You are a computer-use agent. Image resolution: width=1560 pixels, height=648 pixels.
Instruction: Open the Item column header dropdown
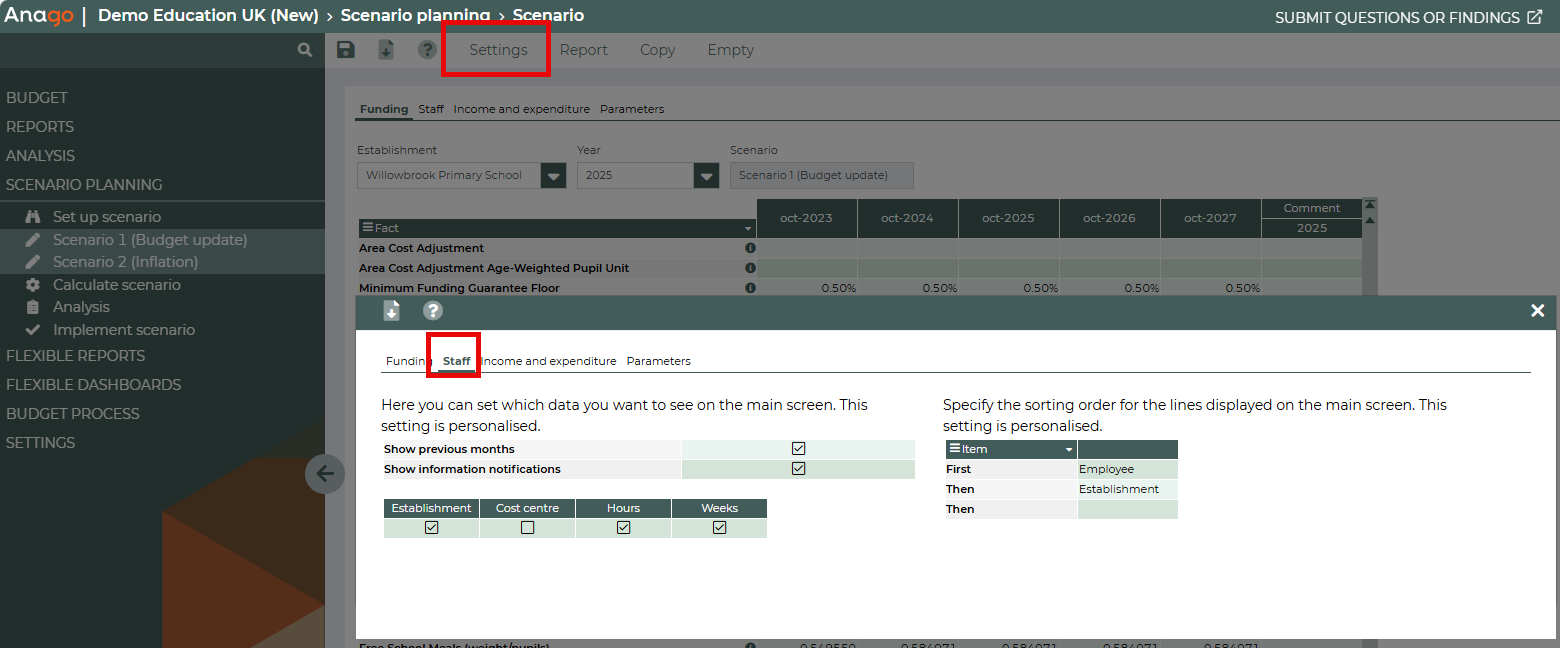click(1069, 450)
